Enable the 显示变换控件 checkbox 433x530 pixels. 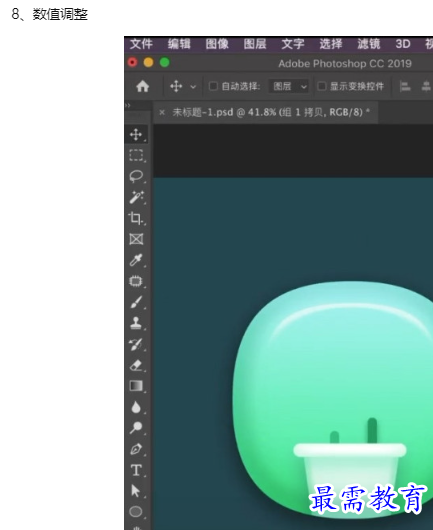coord(322,86)
